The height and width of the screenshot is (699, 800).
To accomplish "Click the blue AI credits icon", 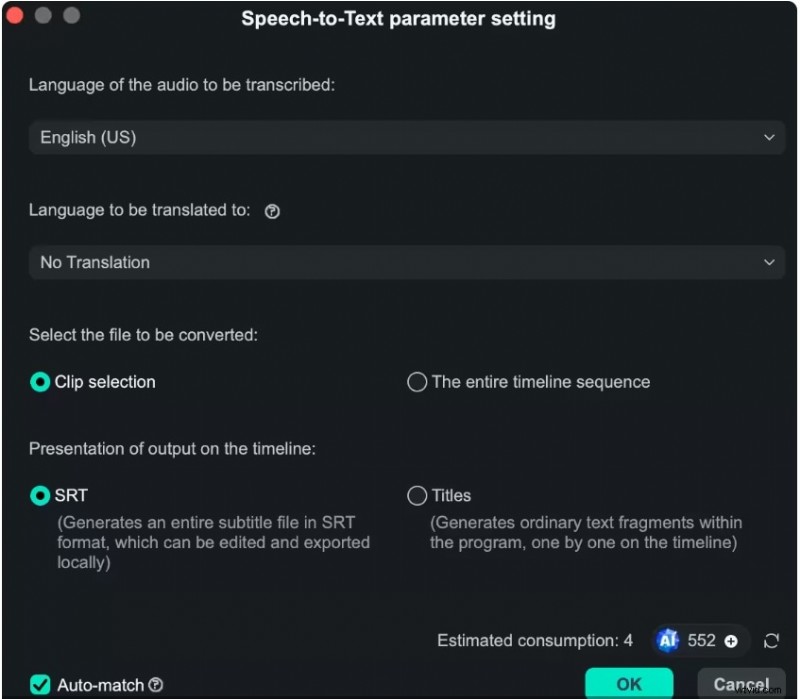I will [668, 641].
